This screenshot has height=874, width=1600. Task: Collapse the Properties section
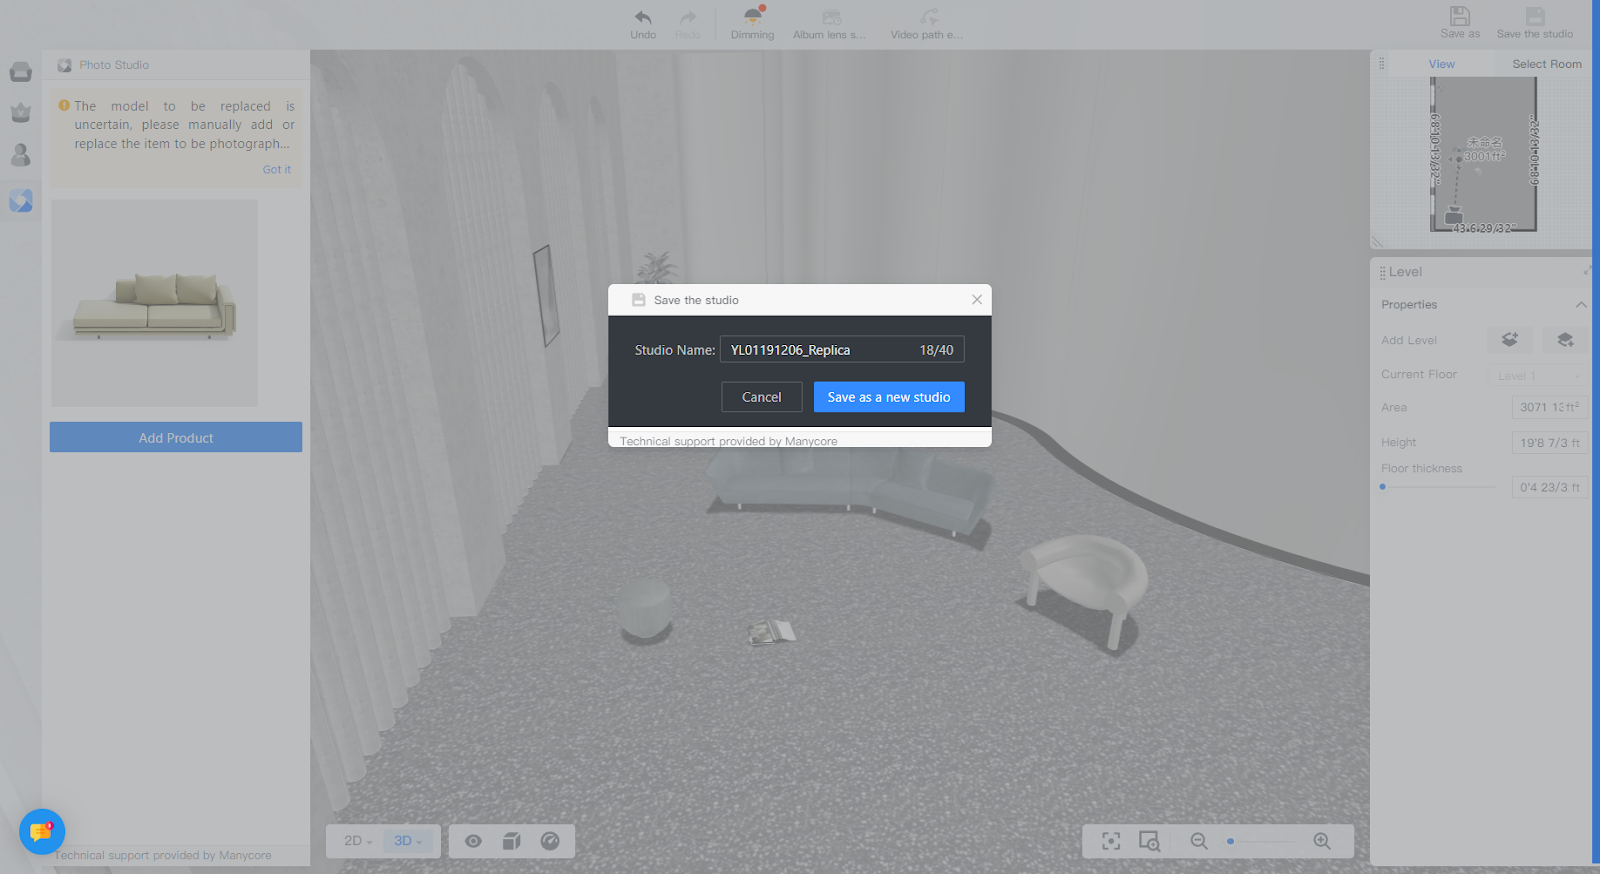tap(1581, 304)
